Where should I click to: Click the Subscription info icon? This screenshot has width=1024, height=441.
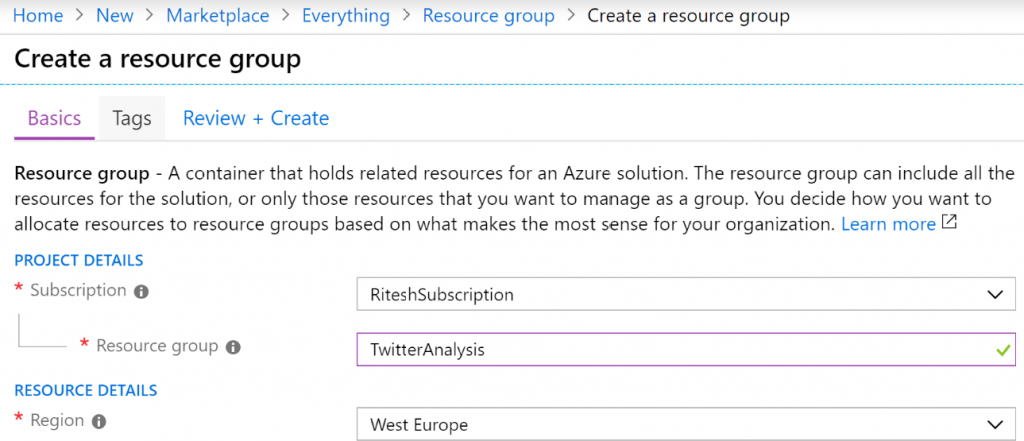(142, 292)
